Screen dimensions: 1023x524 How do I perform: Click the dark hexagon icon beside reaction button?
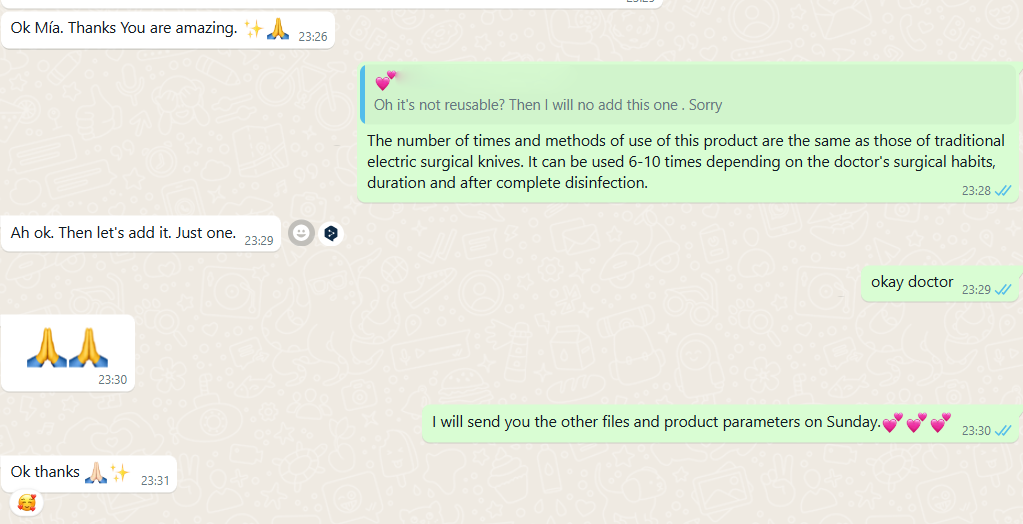click(331, 233)
